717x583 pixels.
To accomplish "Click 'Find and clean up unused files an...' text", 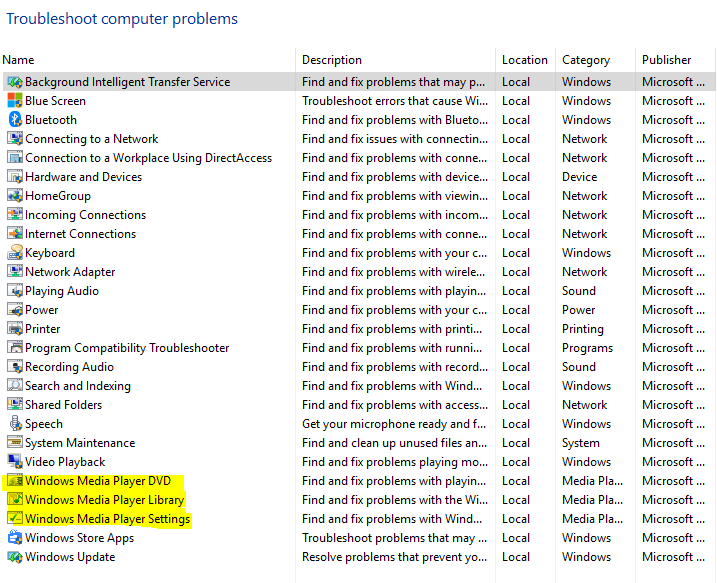I will click(x=394, y=443).
